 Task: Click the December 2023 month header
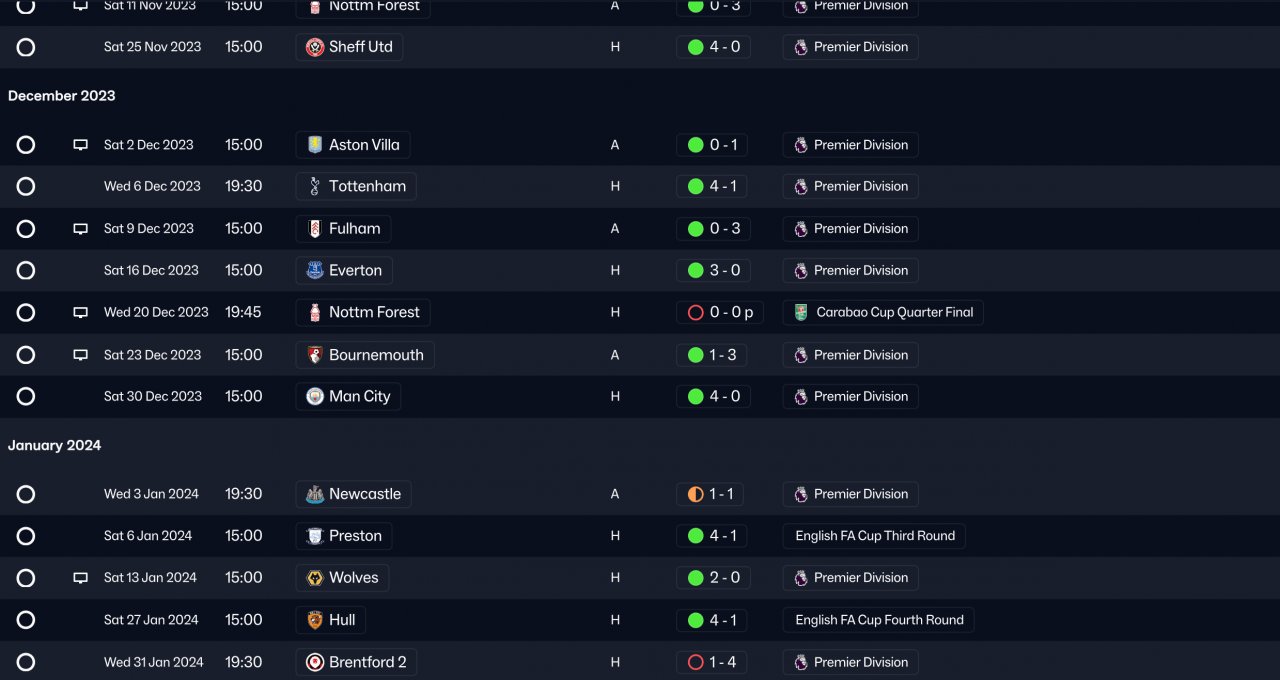(x=62, y=96)
